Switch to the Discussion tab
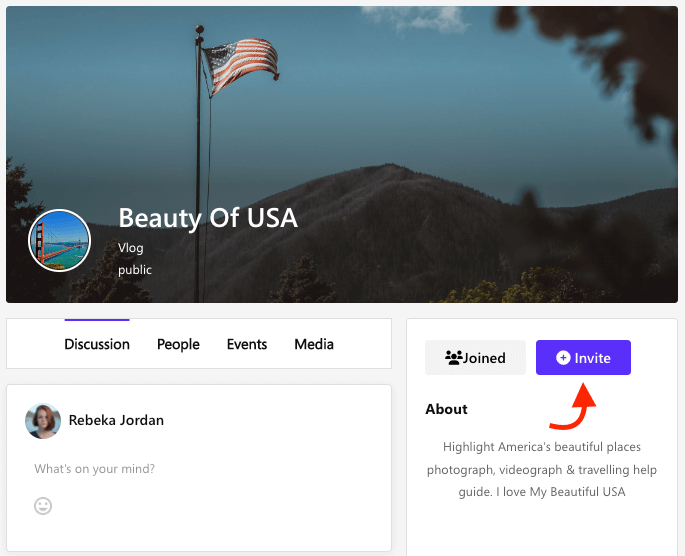Viewport: 685px width, 556px height. (97, 344)
